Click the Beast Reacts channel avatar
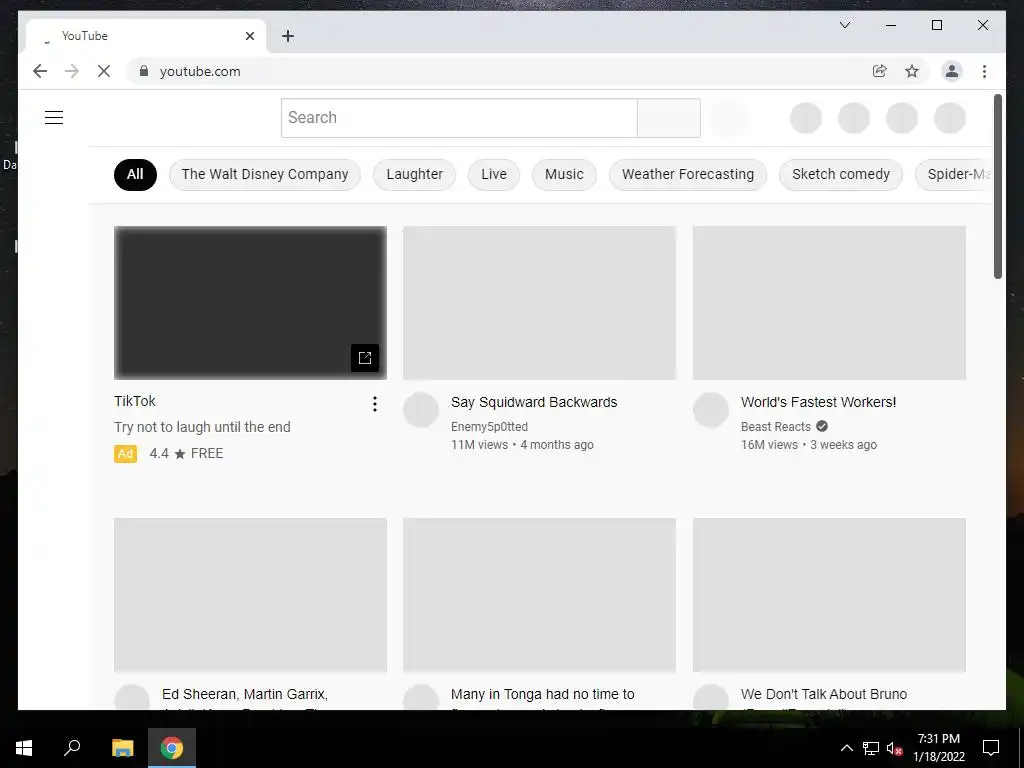The image size is (1024, 768). click(x=711, y=409)
